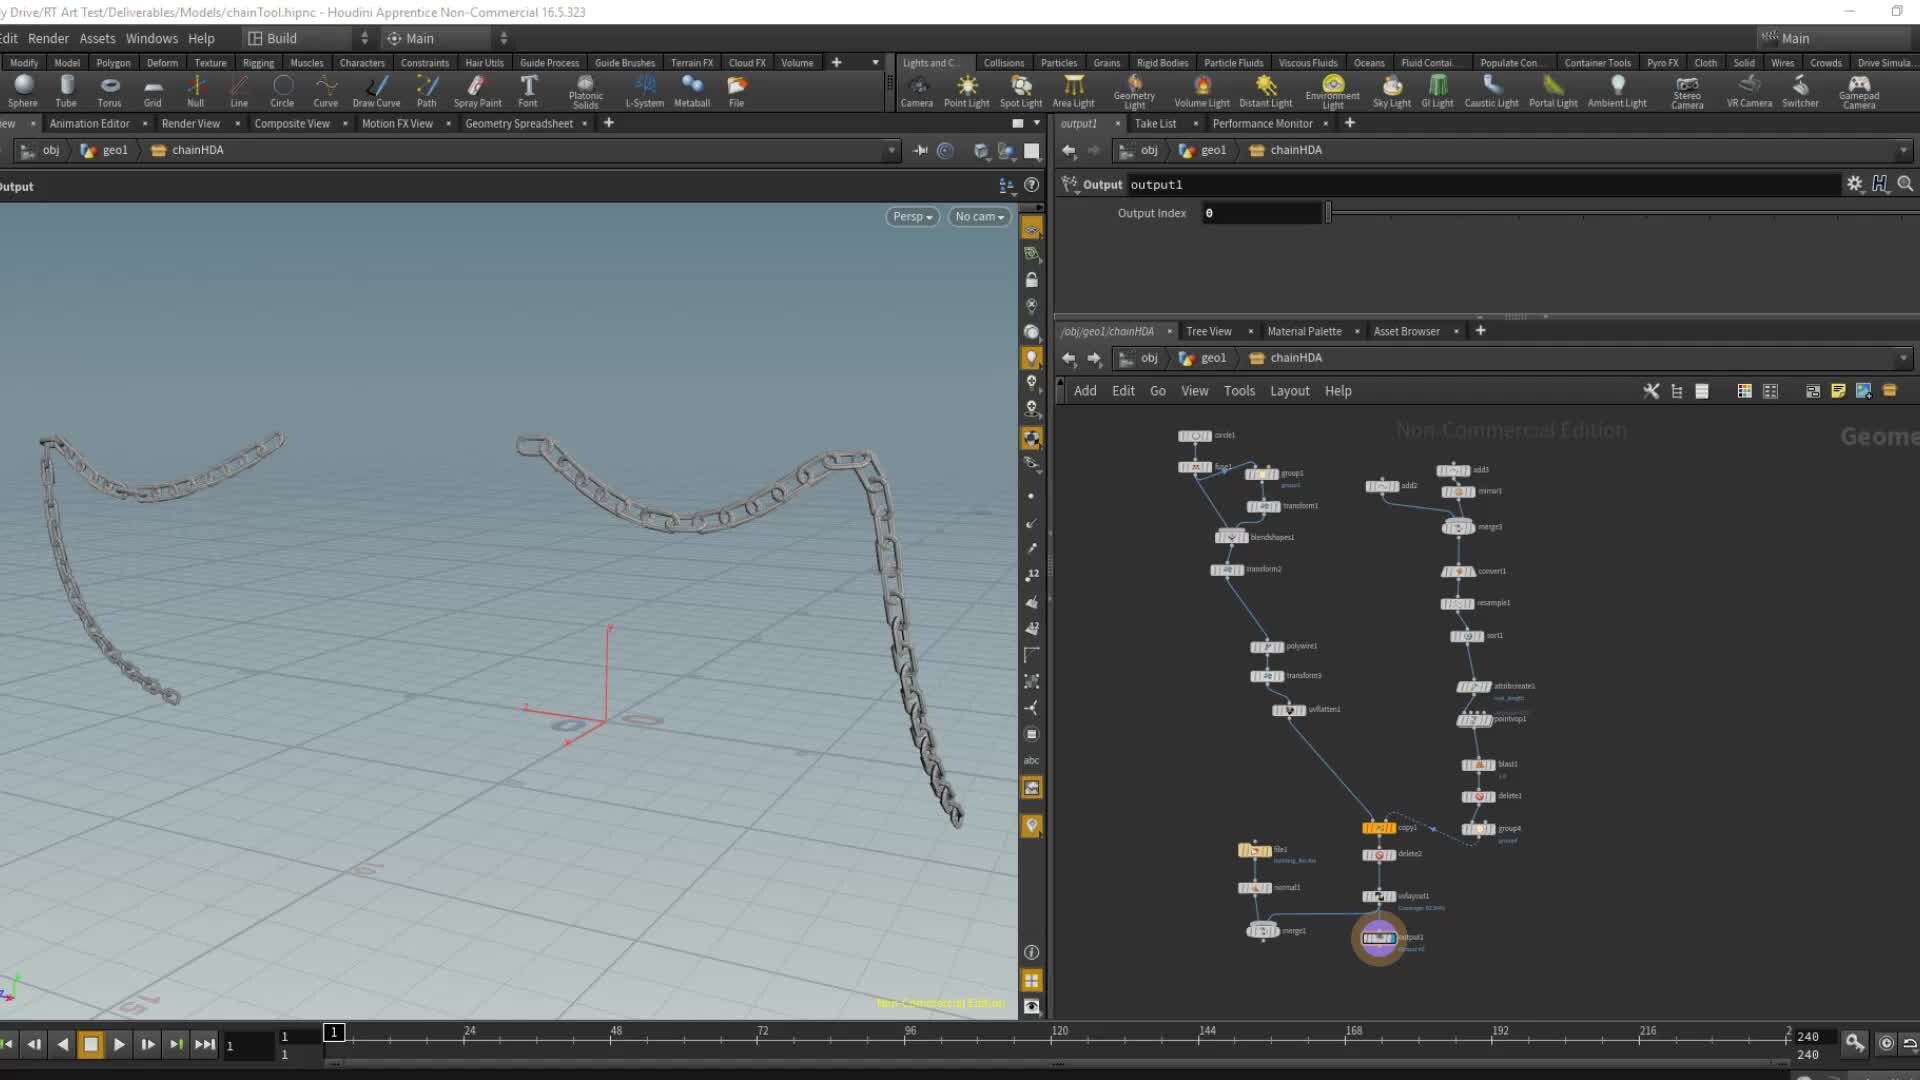Select the L-System shelf tool
The height and width of the screenshot is (1080, 1920).
[x=645, y=91]
